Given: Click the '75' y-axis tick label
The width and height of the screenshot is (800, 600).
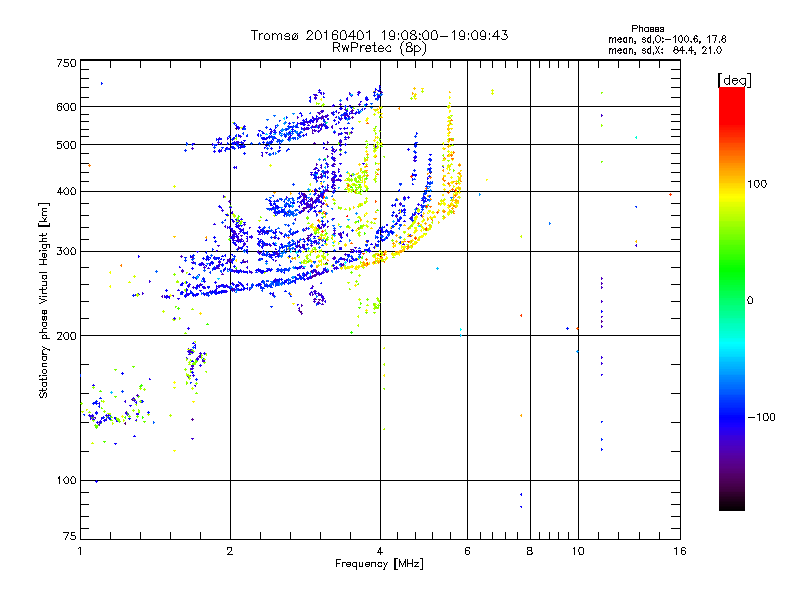Looking at the screenshot, I should pyautogui.click(x=70, y=536).
